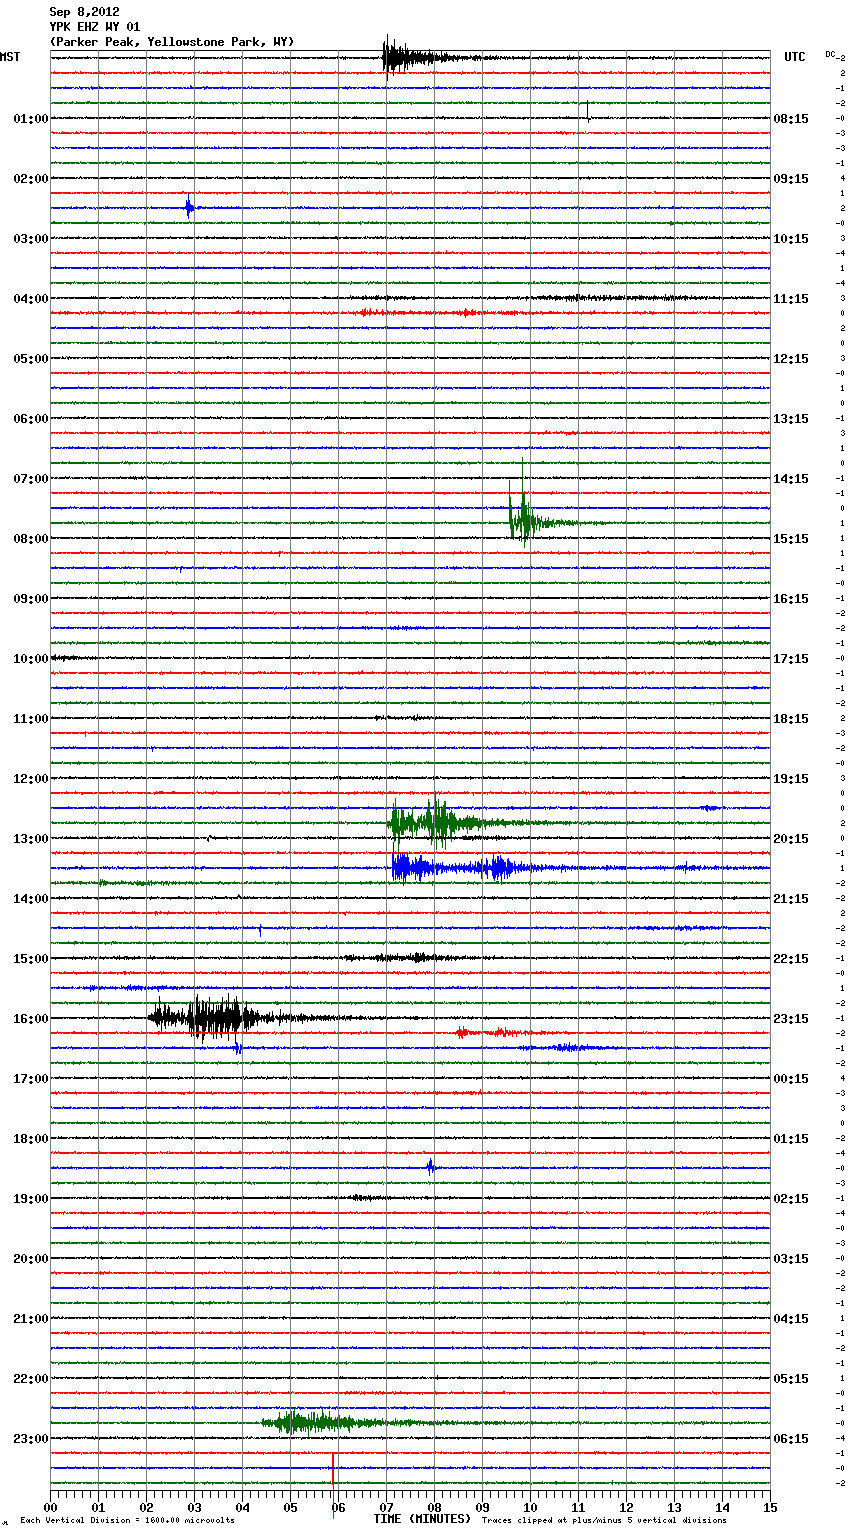This screenshot has width=850, height=1534.
Task: Click the x-axis minute tick label 03
Action: (194, 1507)
